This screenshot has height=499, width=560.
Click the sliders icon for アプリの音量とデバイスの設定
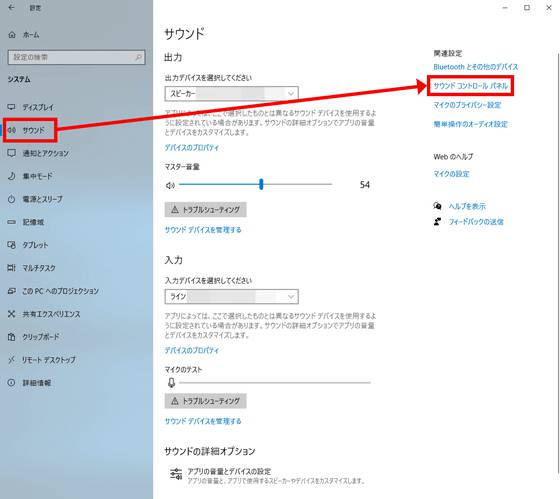(176, 474)
